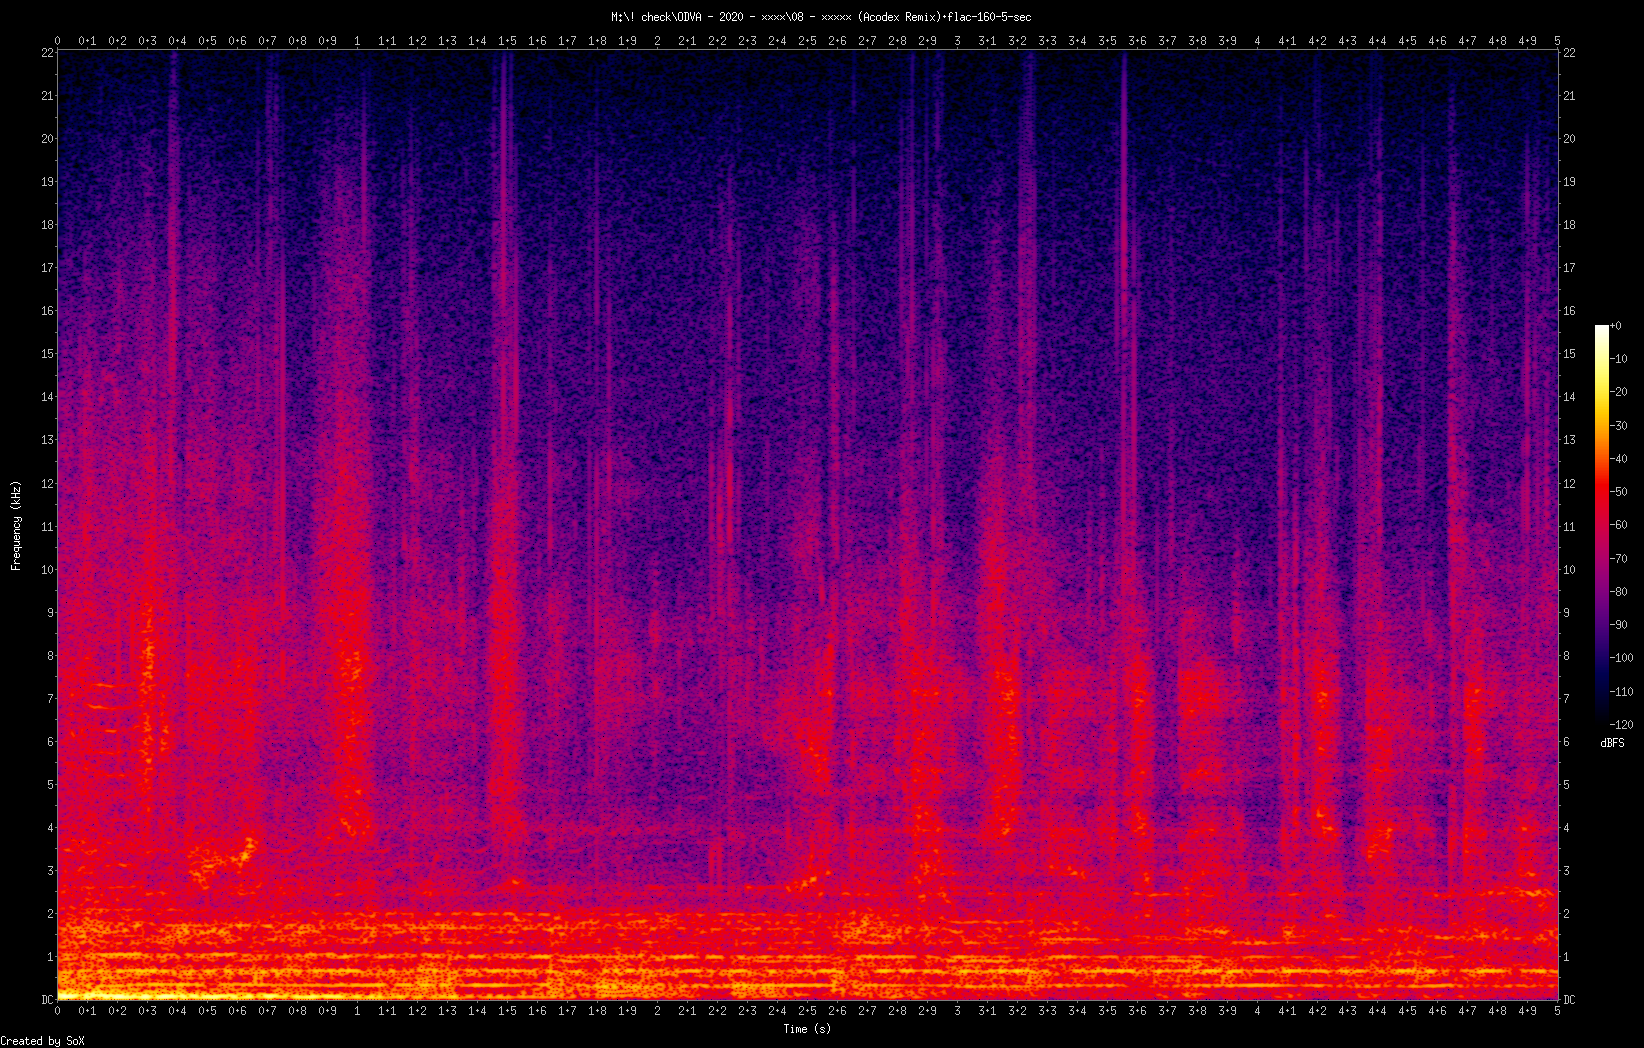Click the "2" tick on the right frequency axis
This screenshot has width=1644, height=1048.
(1566, 914)
